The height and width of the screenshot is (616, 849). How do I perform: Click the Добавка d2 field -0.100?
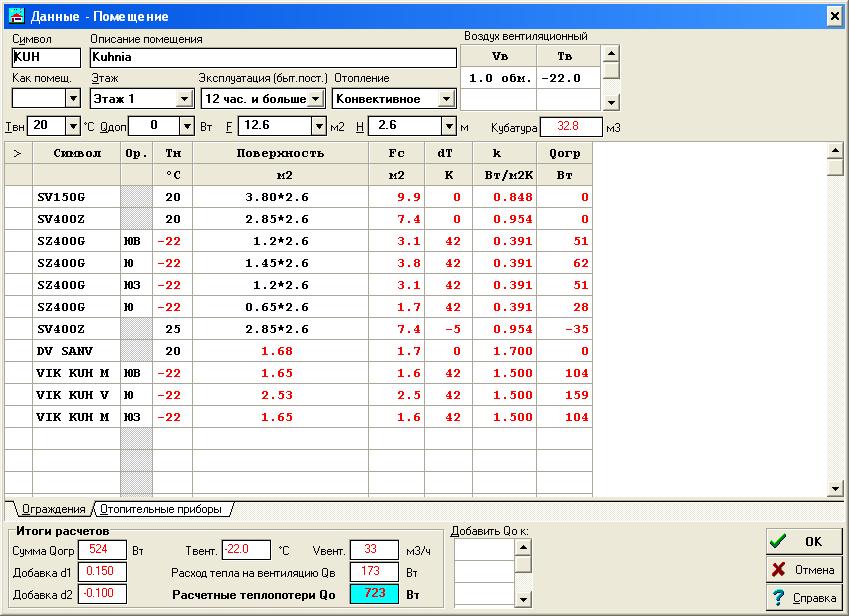tap(102, 594)
